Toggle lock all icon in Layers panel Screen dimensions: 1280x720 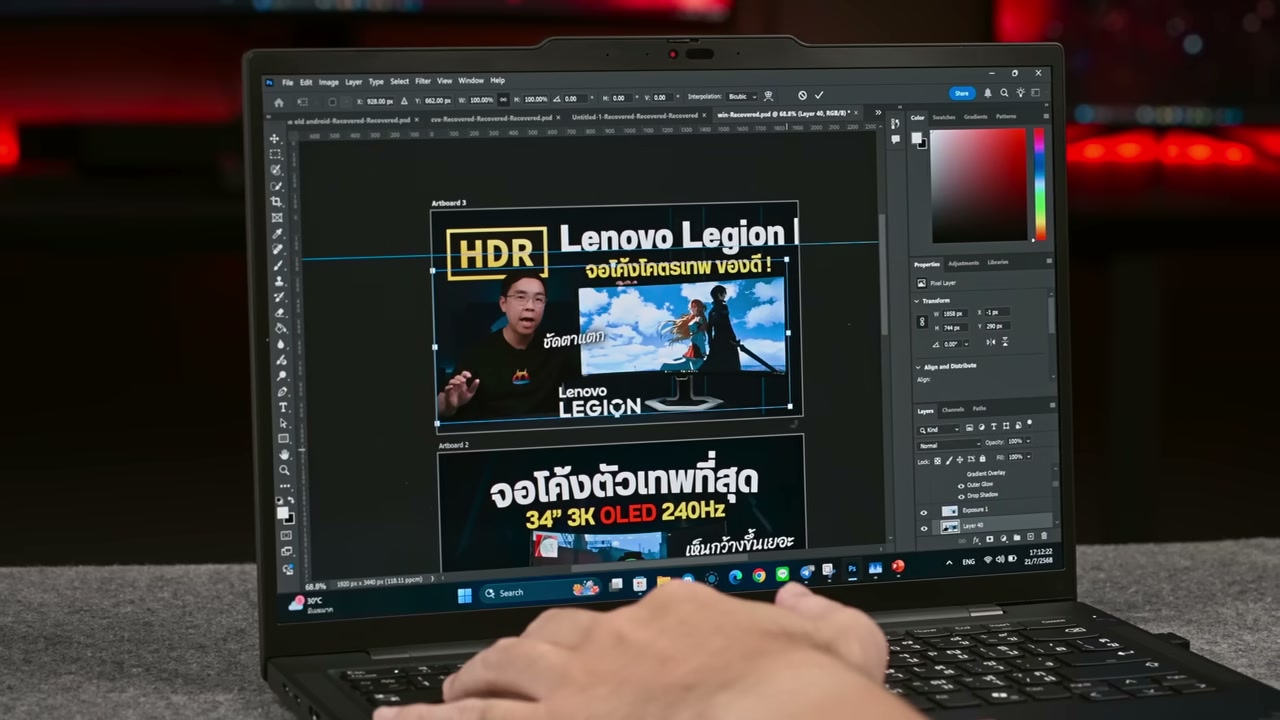coord(984,460)
